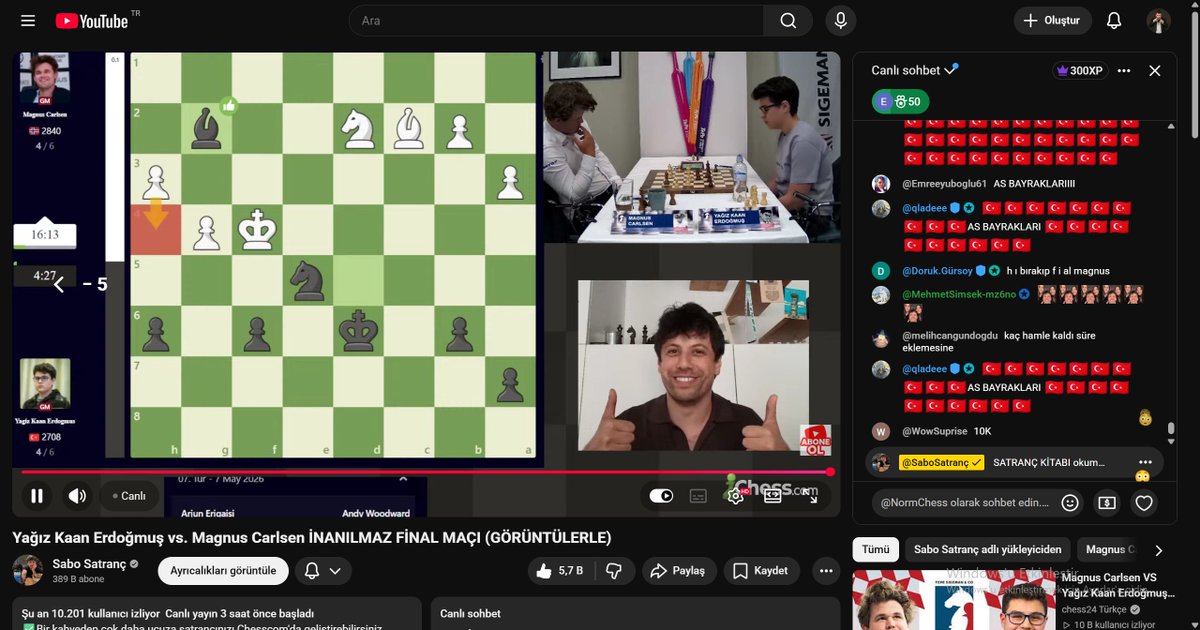Click the search magnifier button

788,21
